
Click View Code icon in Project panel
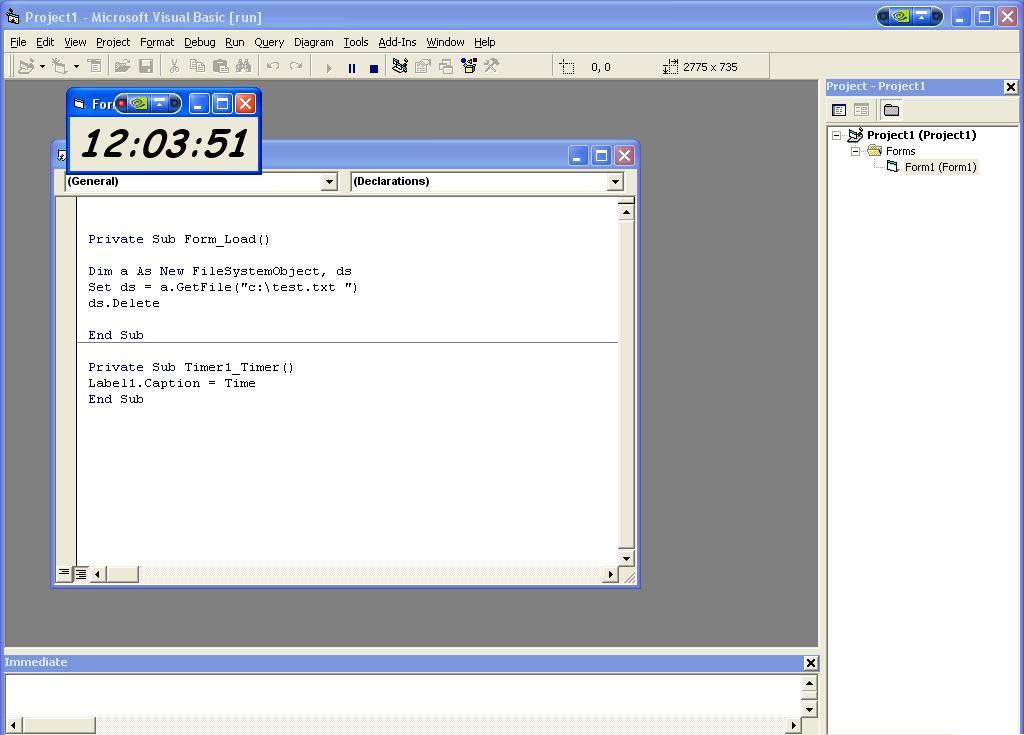click(839, 110)
